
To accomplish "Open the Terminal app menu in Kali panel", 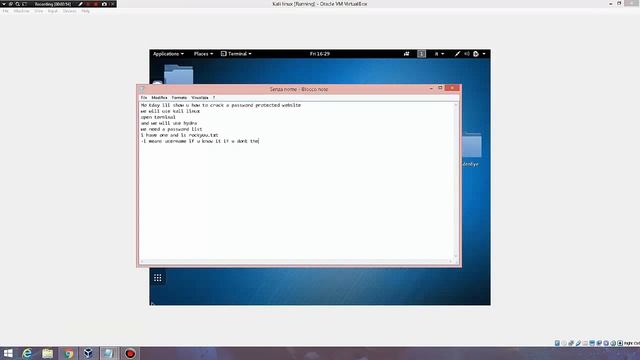I will [x=236, y=54].
